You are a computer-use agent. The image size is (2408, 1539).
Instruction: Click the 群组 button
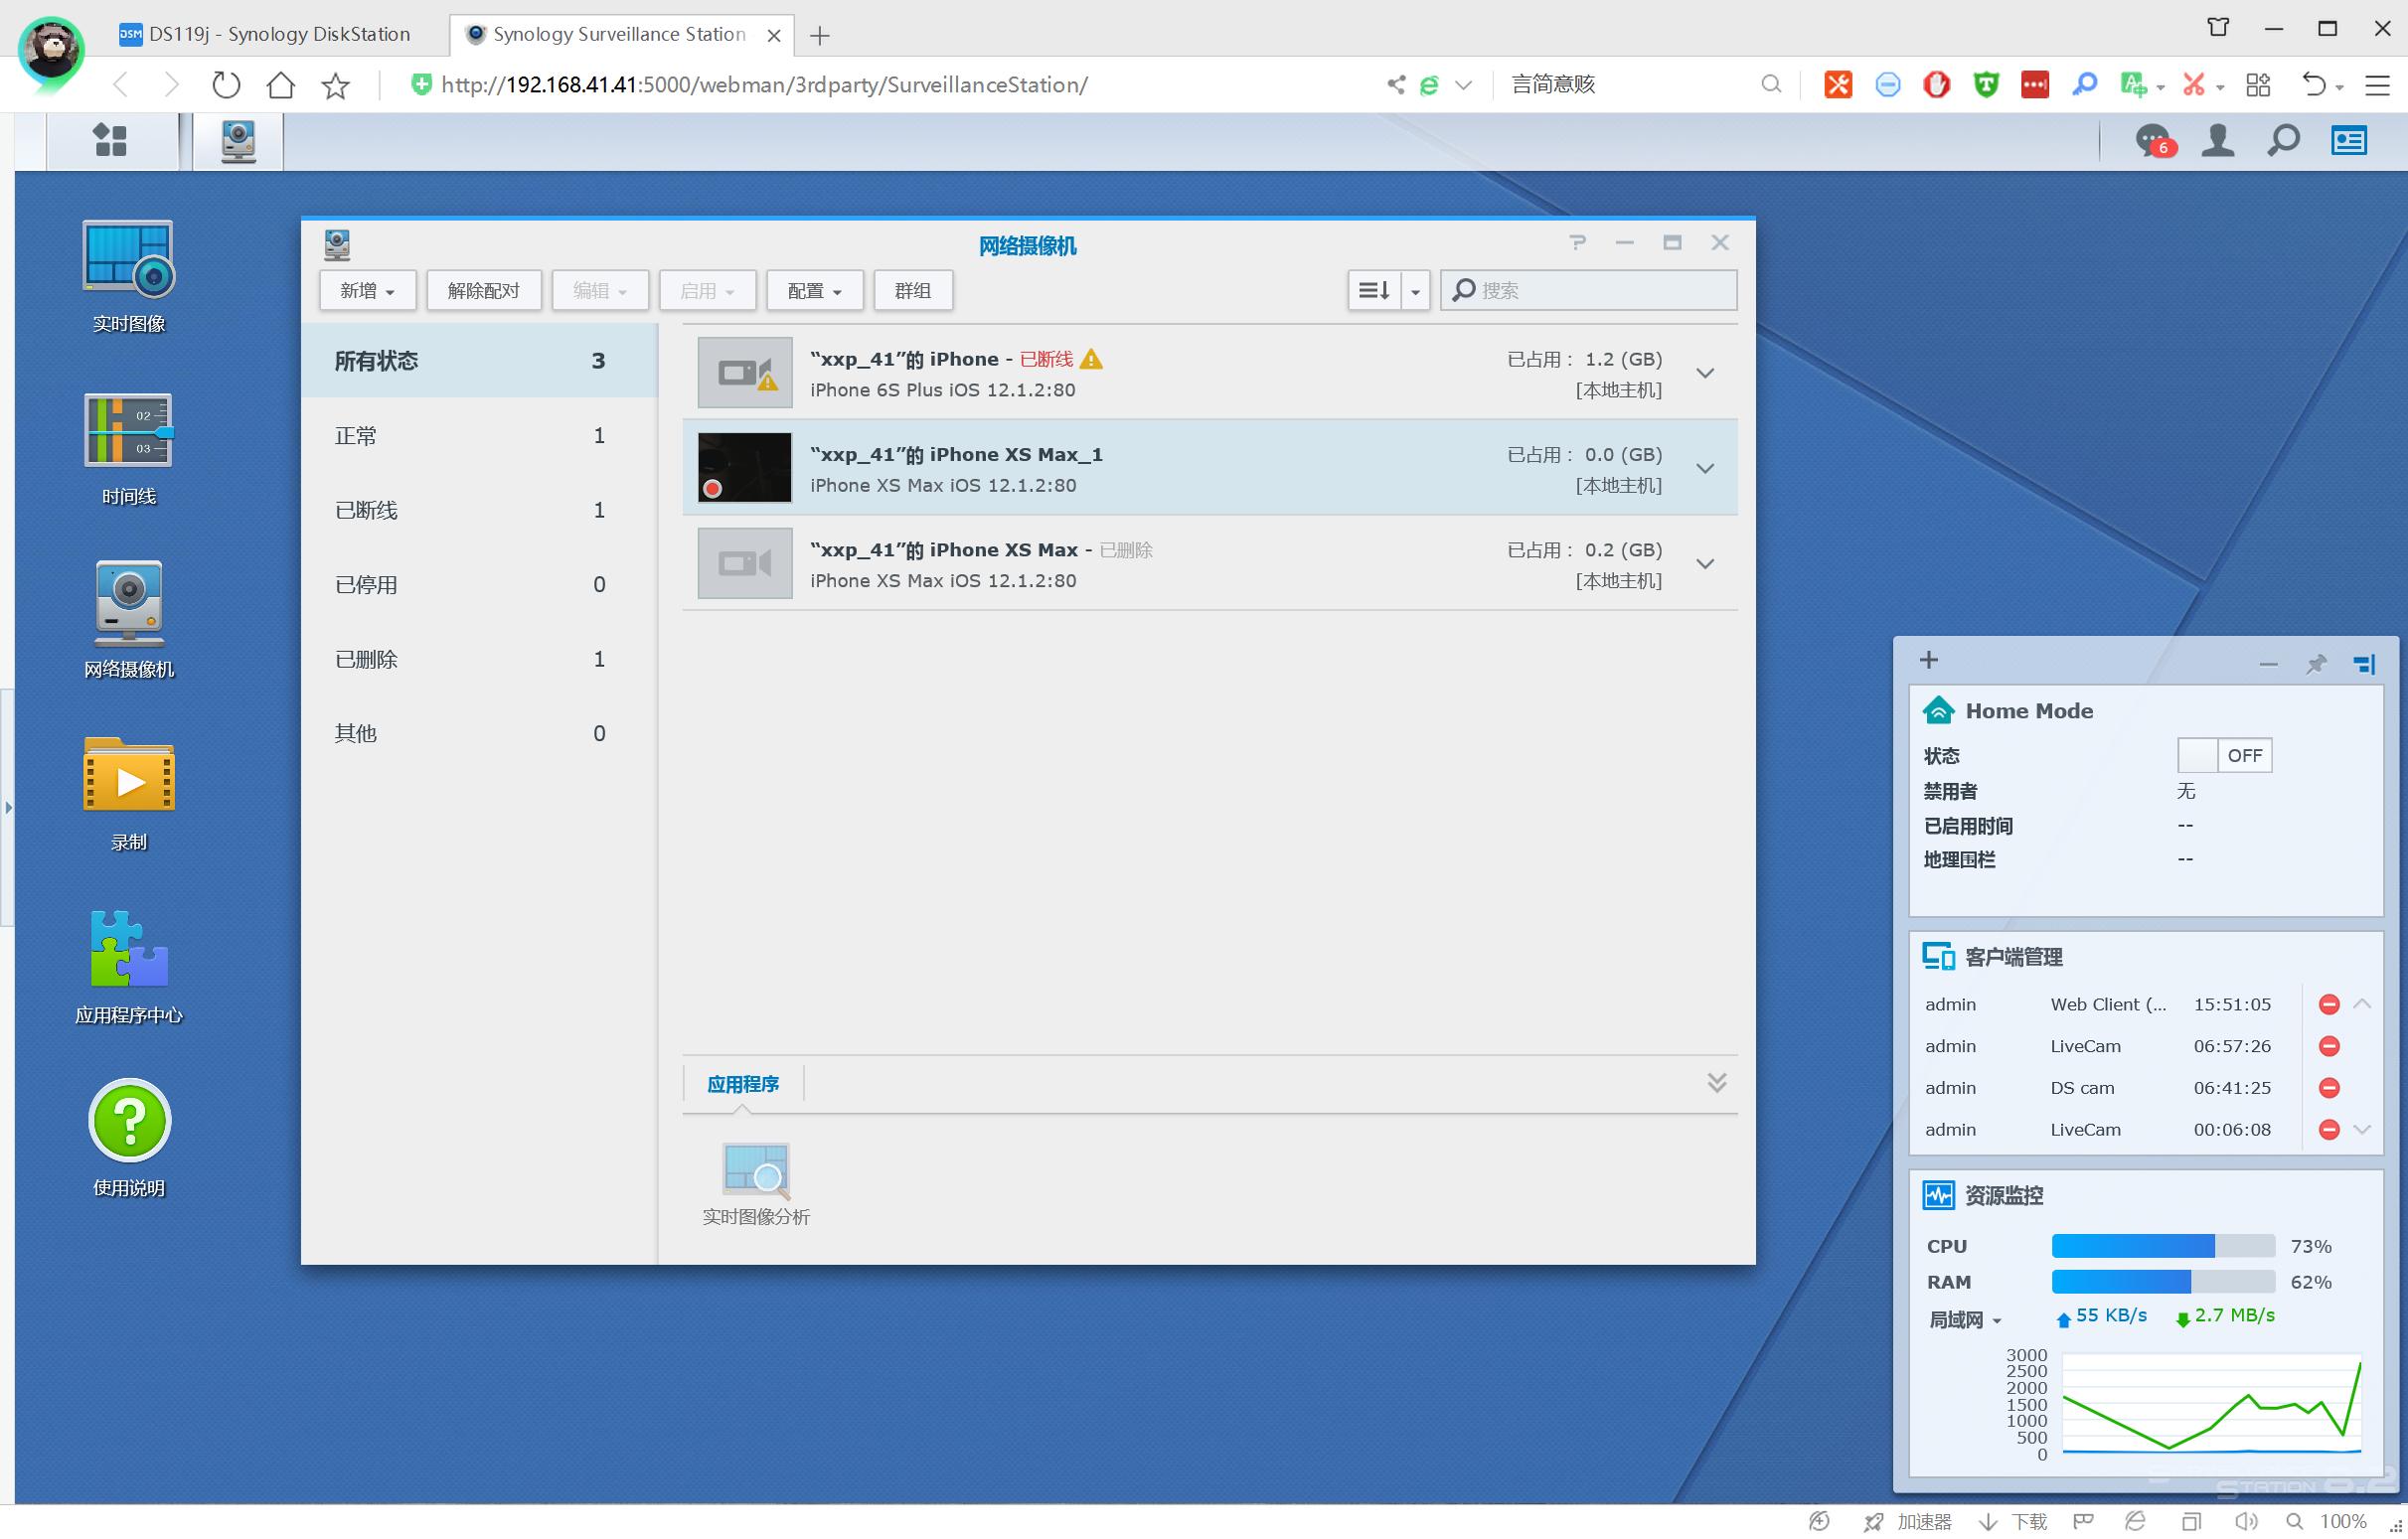[x=912, y=291]
